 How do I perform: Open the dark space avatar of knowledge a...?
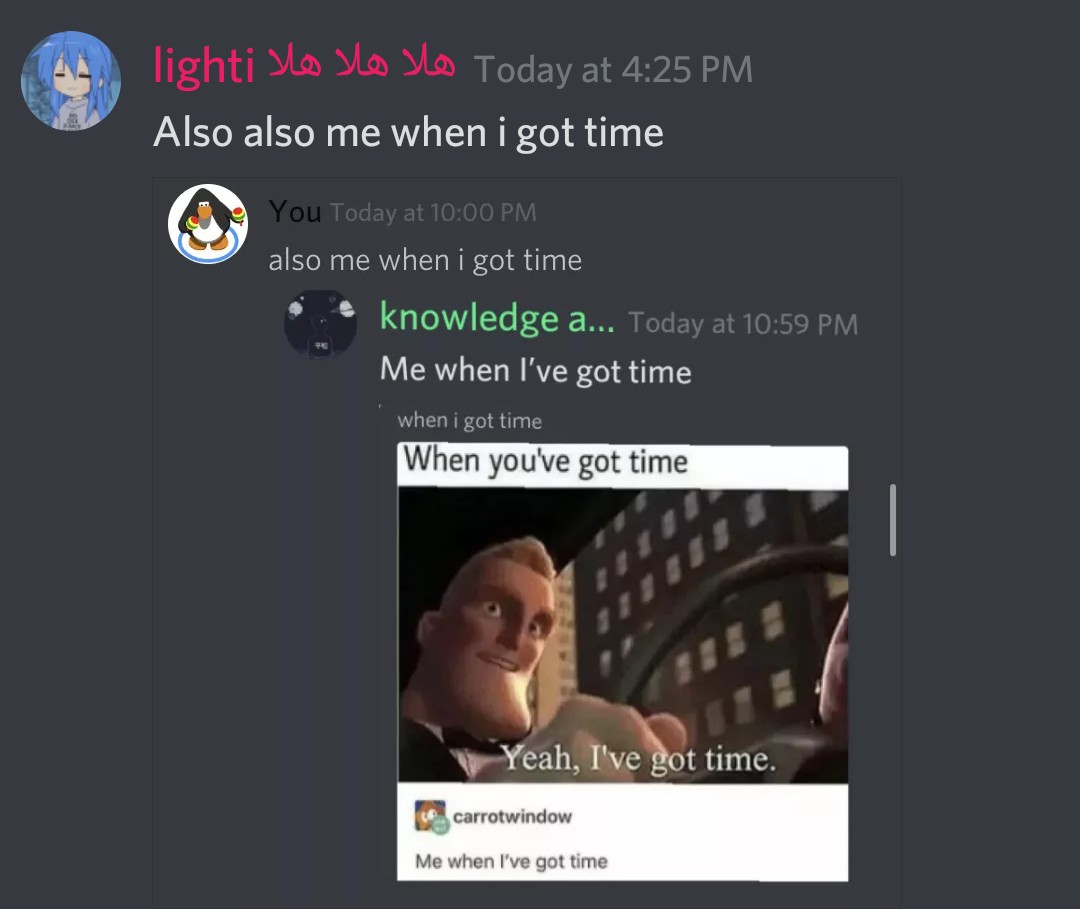point(320,324)
